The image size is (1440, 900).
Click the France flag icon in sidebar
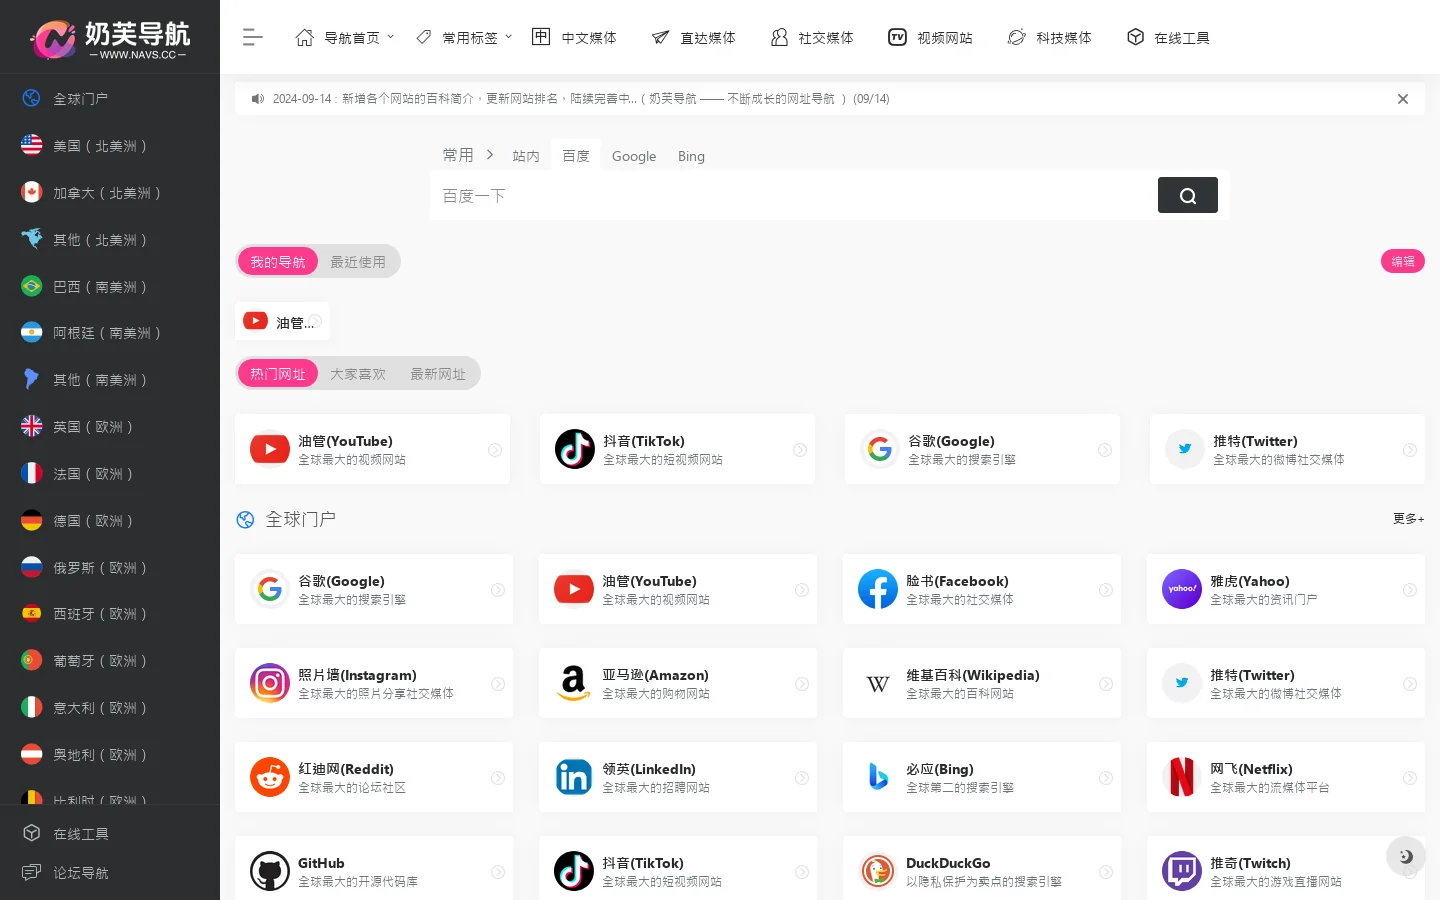[x=32, y=473]
